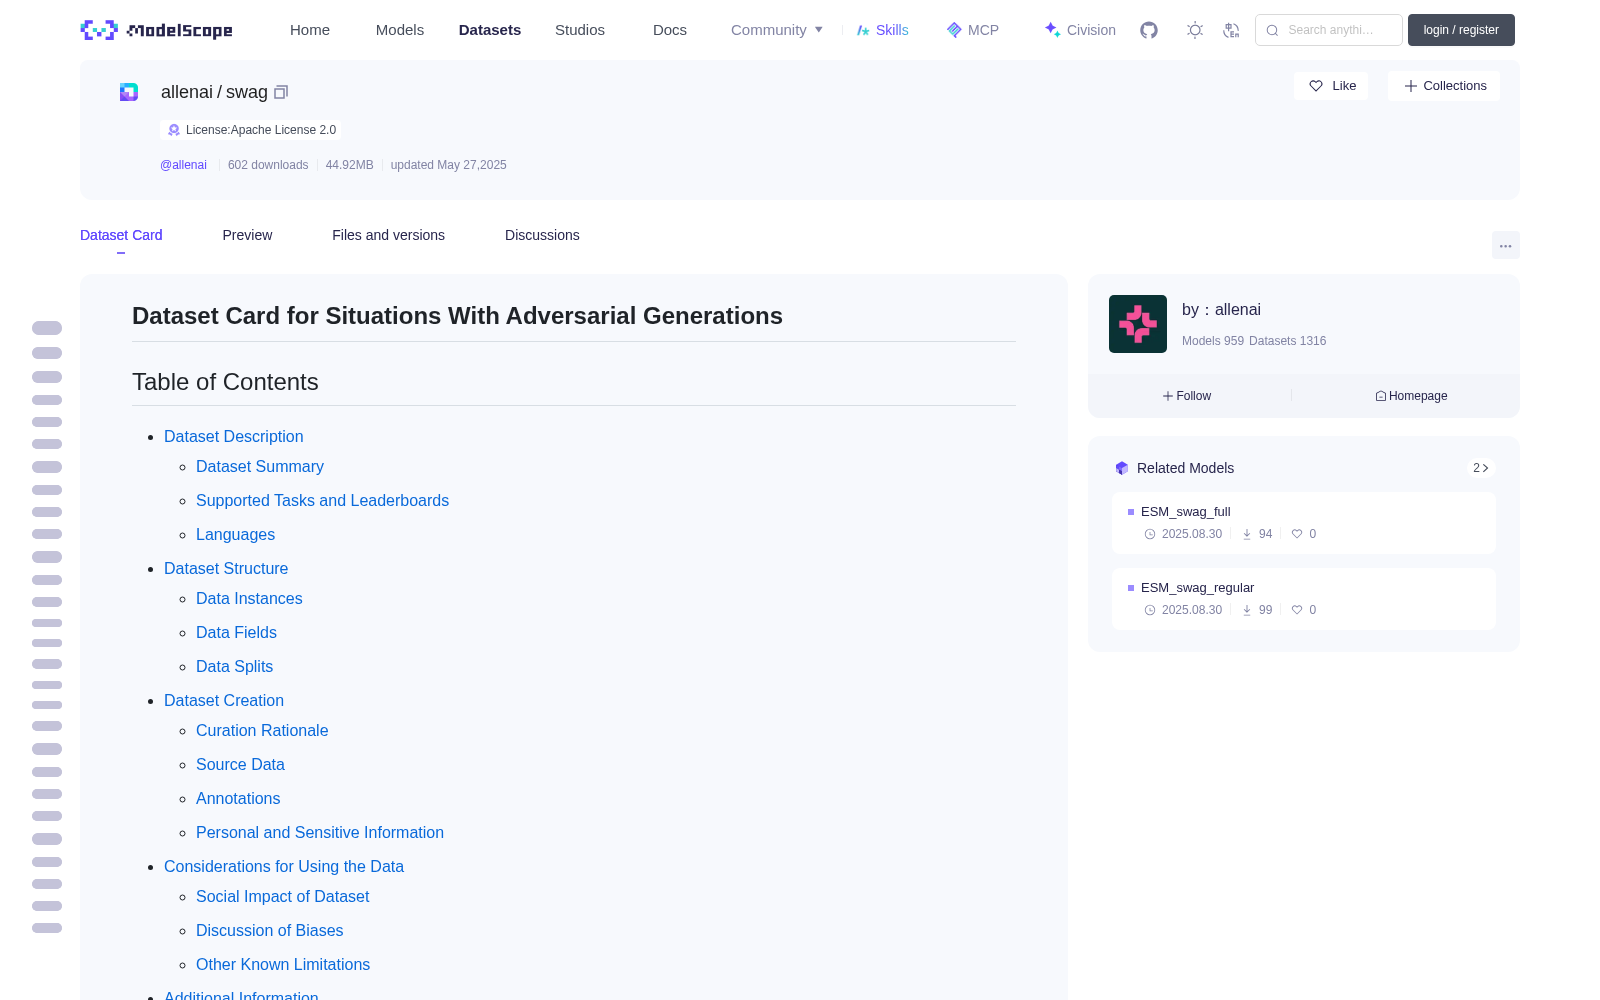
Task: Open the ESM_swag_regular model card
Action: point(1304,599)
